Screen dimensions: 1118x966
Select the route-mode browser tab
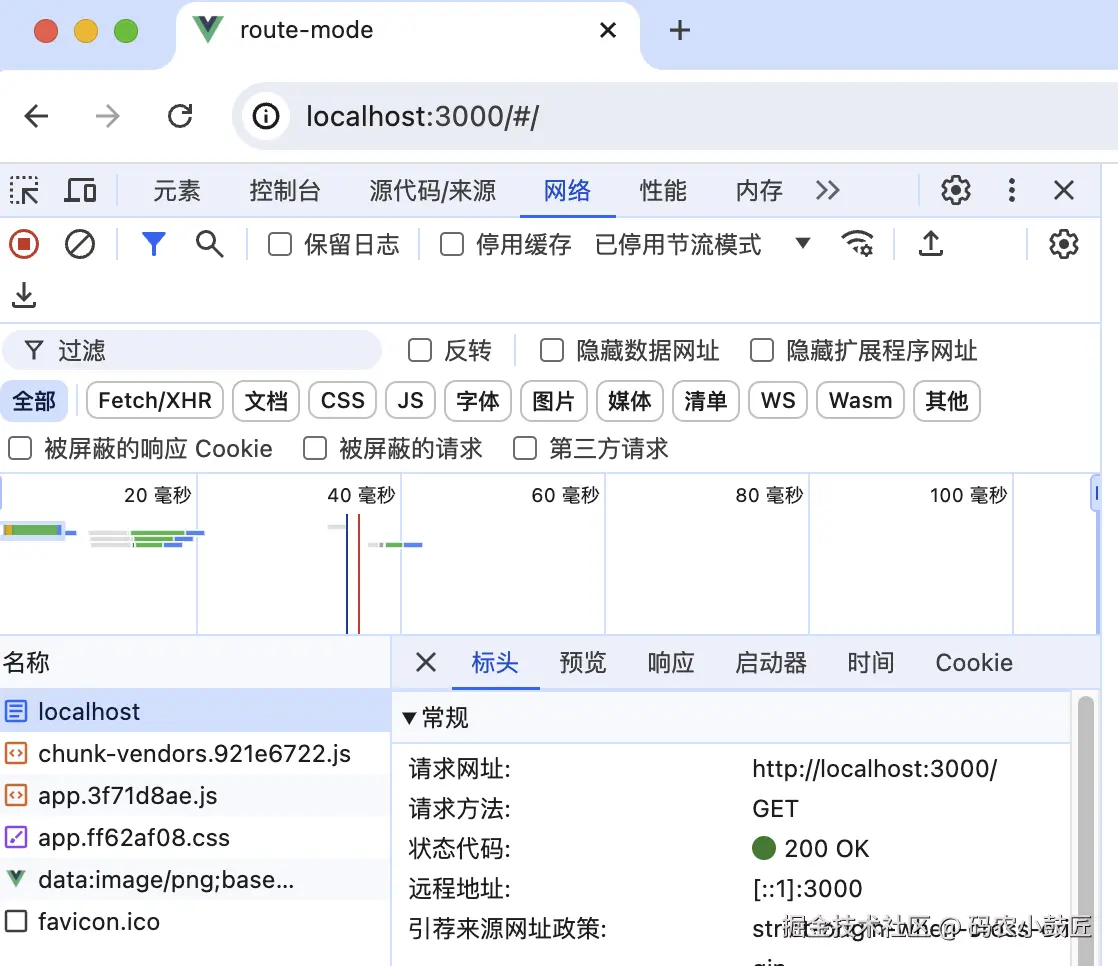click(x=408, y=32)
